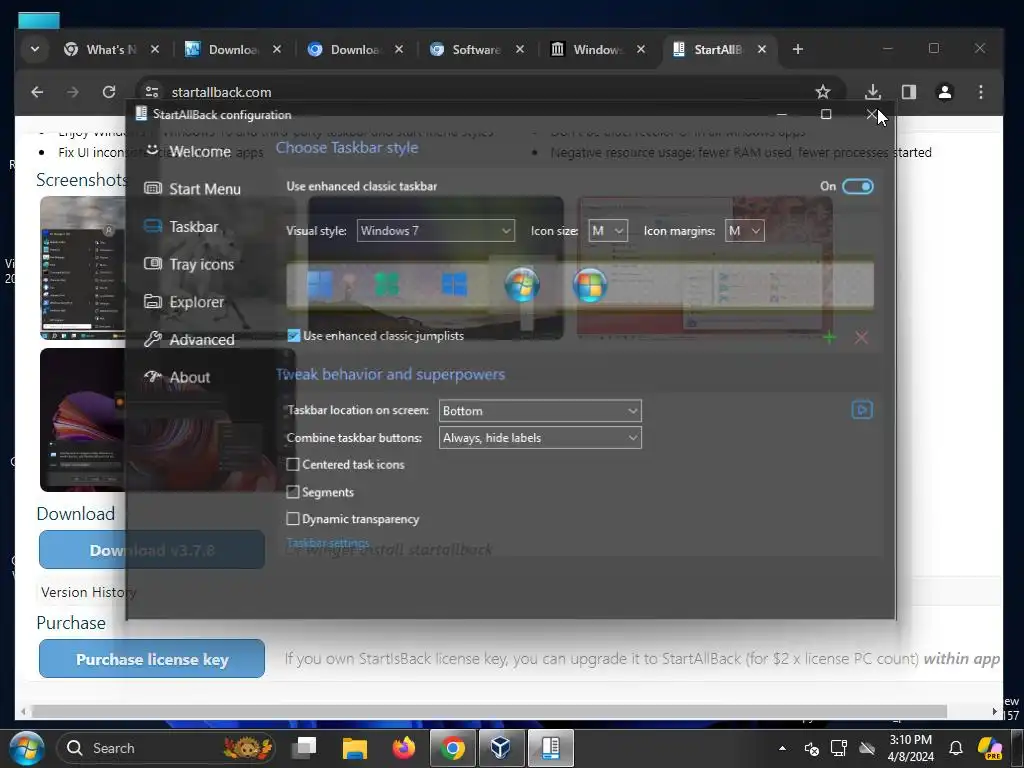Select the Taskbar section in sidebar
The height and width of the screenshot is (768, 1024).
click(x=181, y=227)
